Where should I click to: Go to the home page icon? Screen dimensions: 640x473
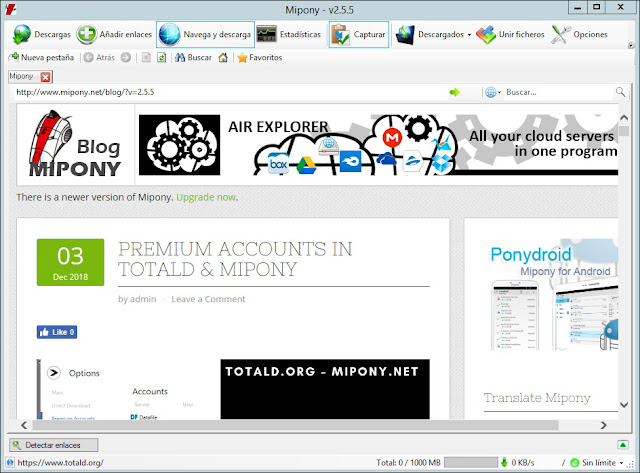click(x=223, y=58)
